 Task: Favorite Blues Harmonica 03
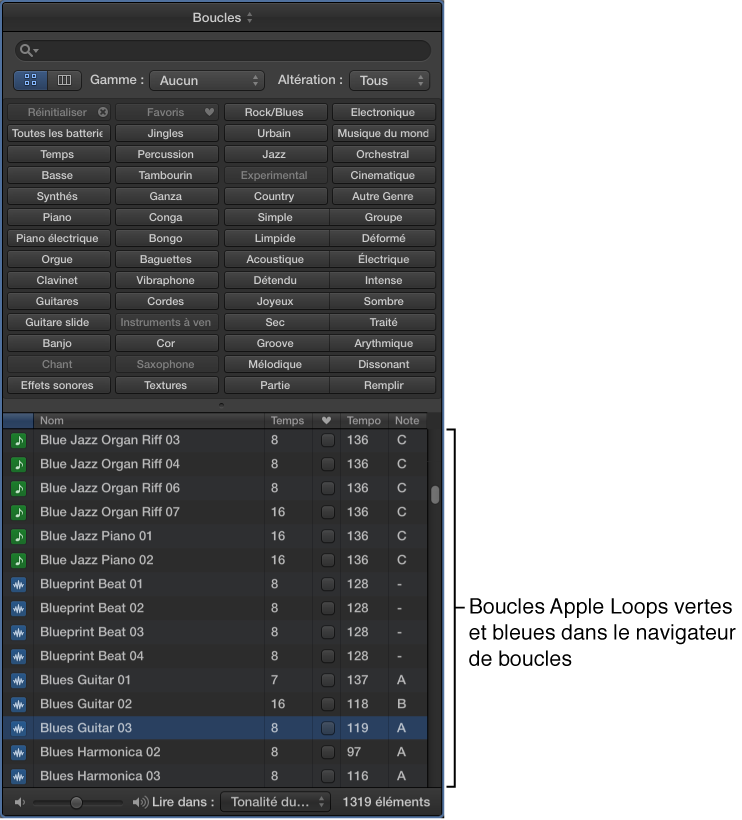click(328, 777)
